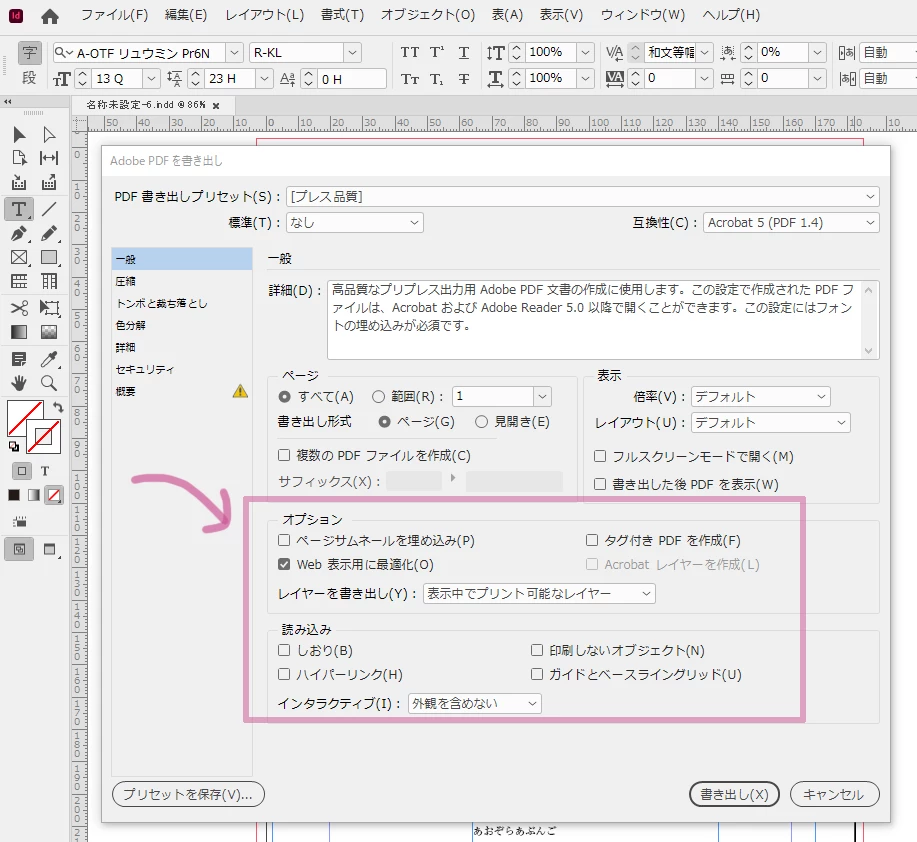The width and height of the screenshot is (917, 842).
Task: Enable ハイパーリンク(H) checkbox
Action: click(284, 674)
